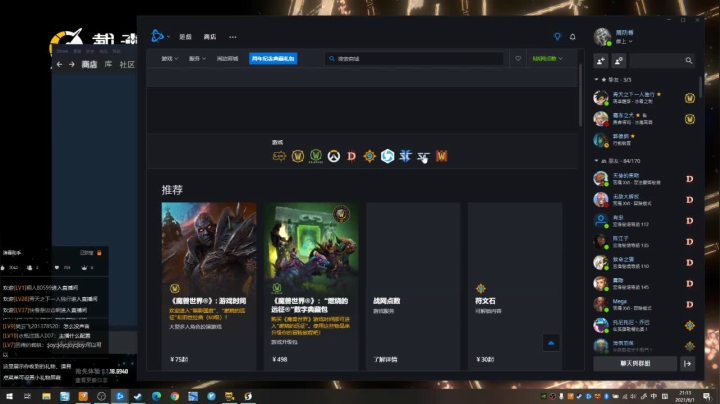Switch to the 游戏 (Games) top tab
This screenshot has width=720, height=404.
[186, 37]
